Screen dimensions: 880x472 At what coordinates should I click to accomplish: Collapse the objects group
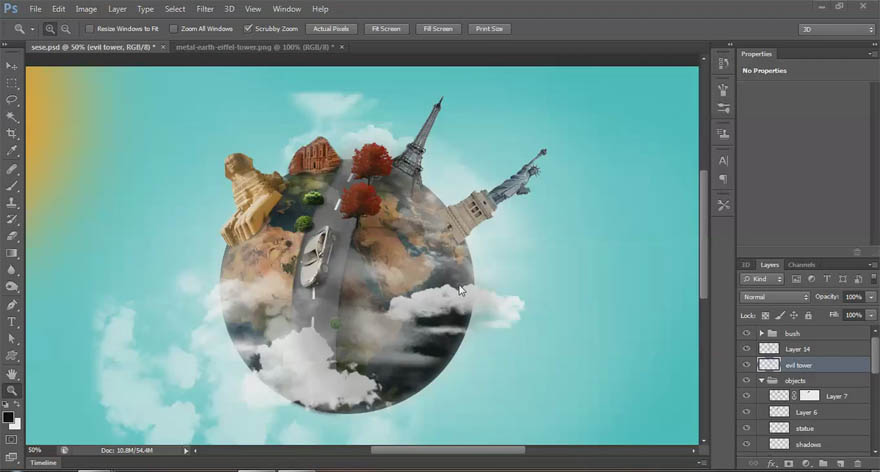coord(762,381)
